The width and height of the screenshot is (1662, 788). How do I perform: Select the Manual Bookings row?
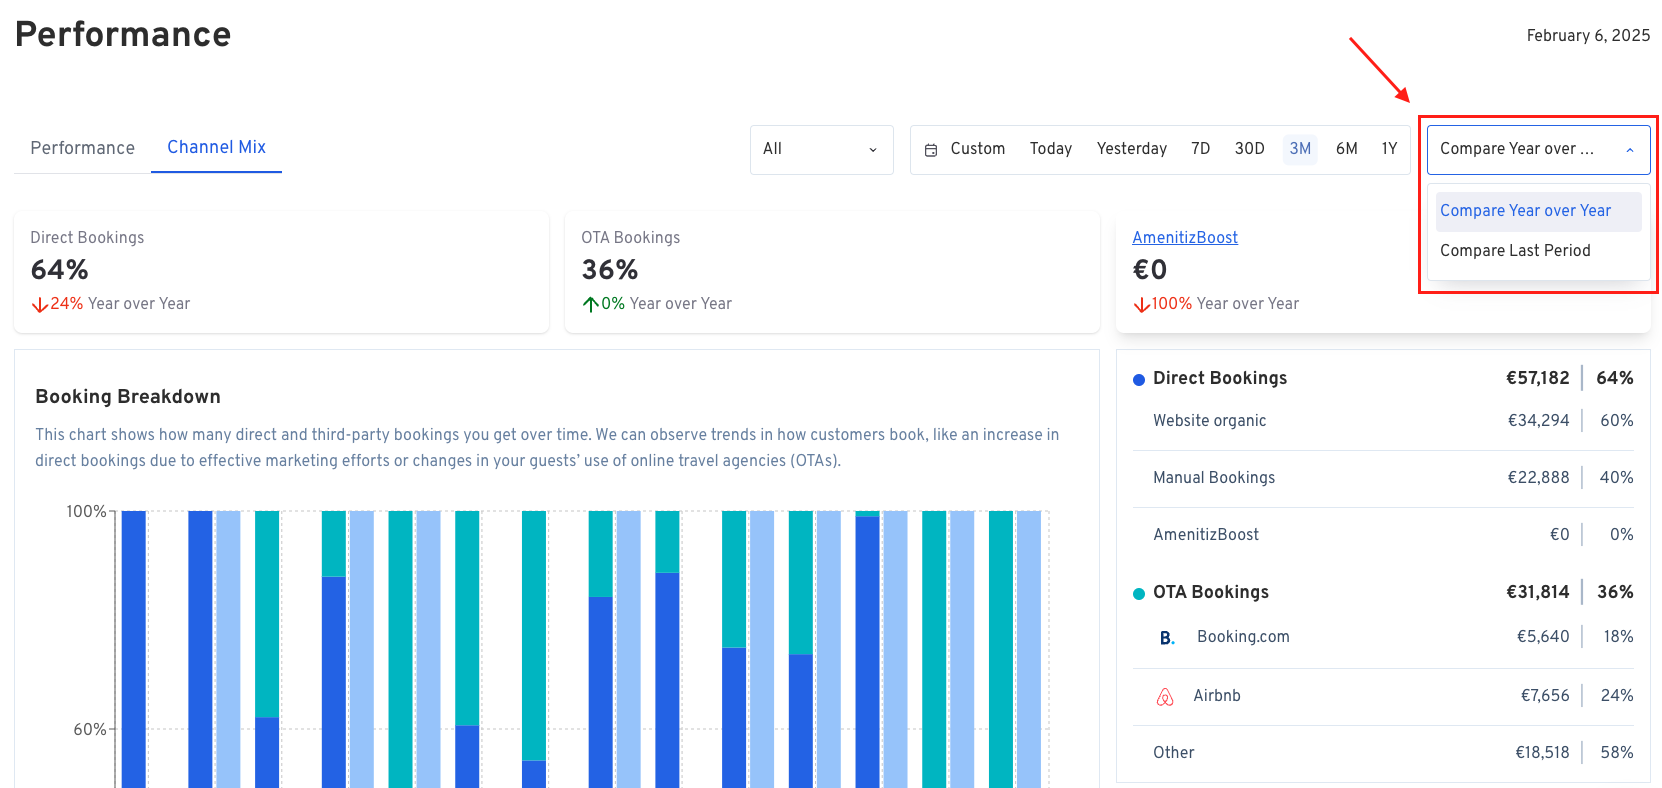point(1383,478)
